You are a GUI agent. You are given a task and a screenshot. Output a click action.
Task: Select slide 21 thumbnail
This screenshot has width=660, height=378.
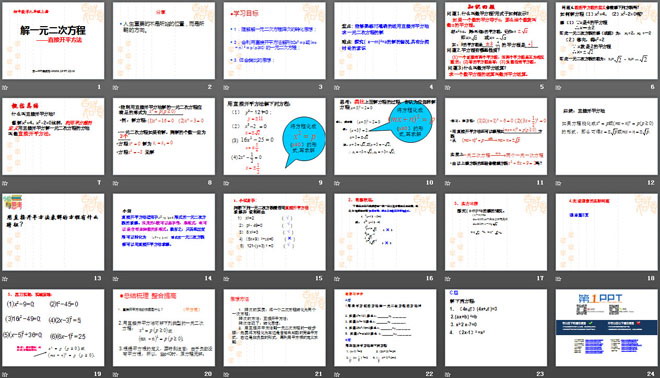coord(274,327)
